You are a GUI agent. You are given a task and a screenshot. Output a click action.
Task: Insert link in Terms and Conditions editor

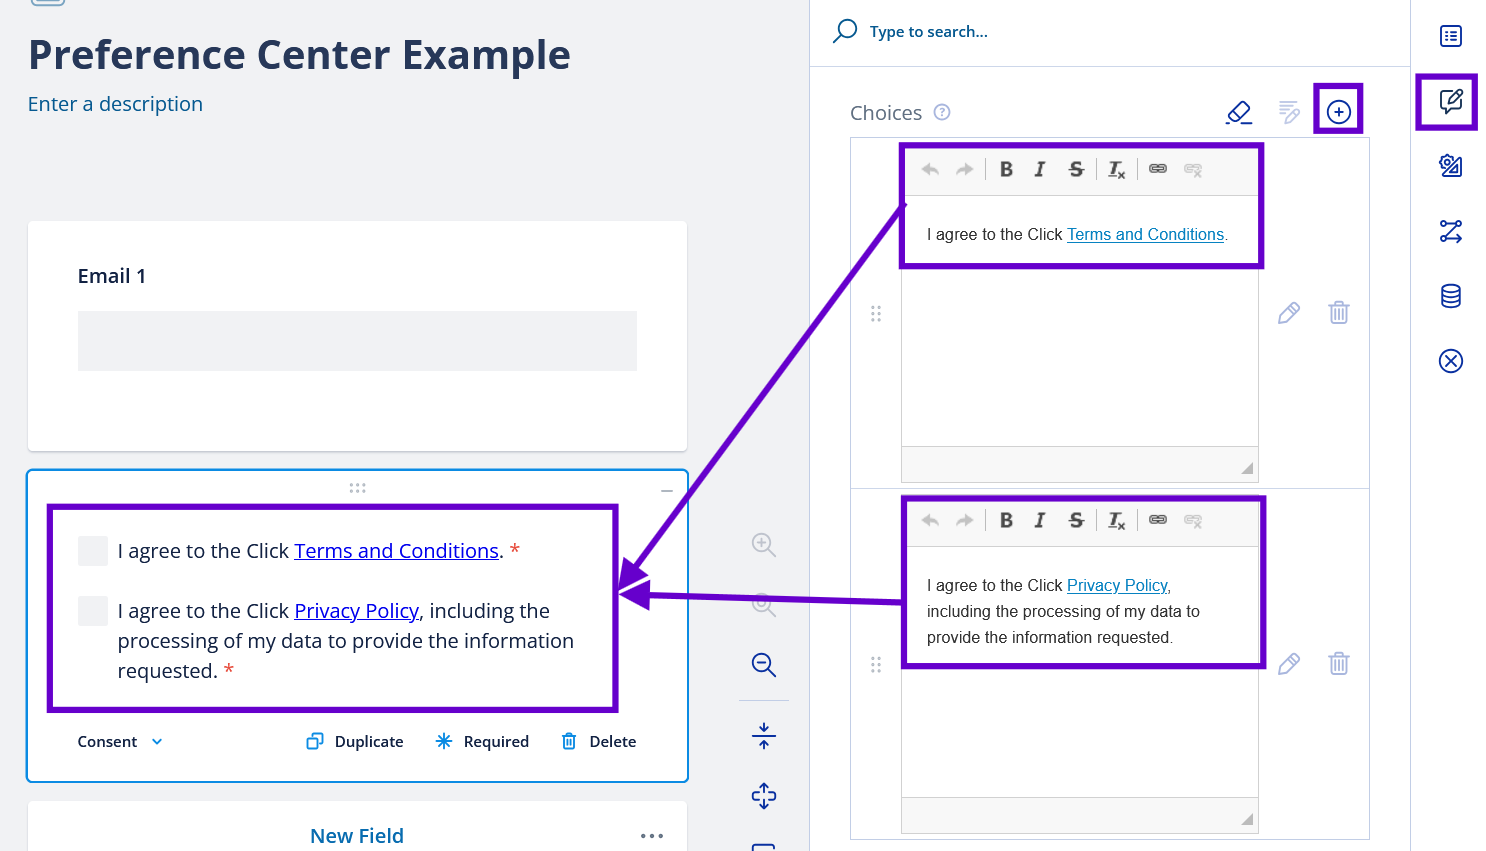(x=1158, y=169)
